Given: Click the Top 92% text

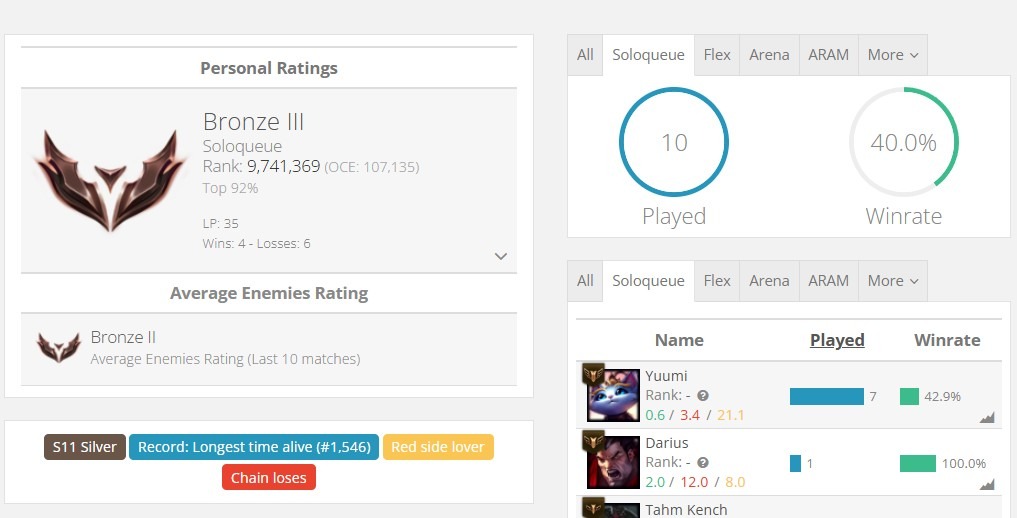Looking at the screenshot, I should click(230, 188).
